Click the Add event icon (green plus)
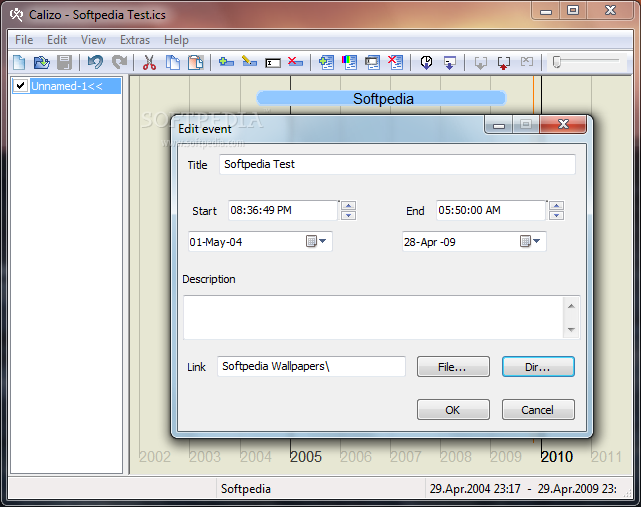Image resolution: width=641 pixels, height=507 pixels. click(226, 62)
